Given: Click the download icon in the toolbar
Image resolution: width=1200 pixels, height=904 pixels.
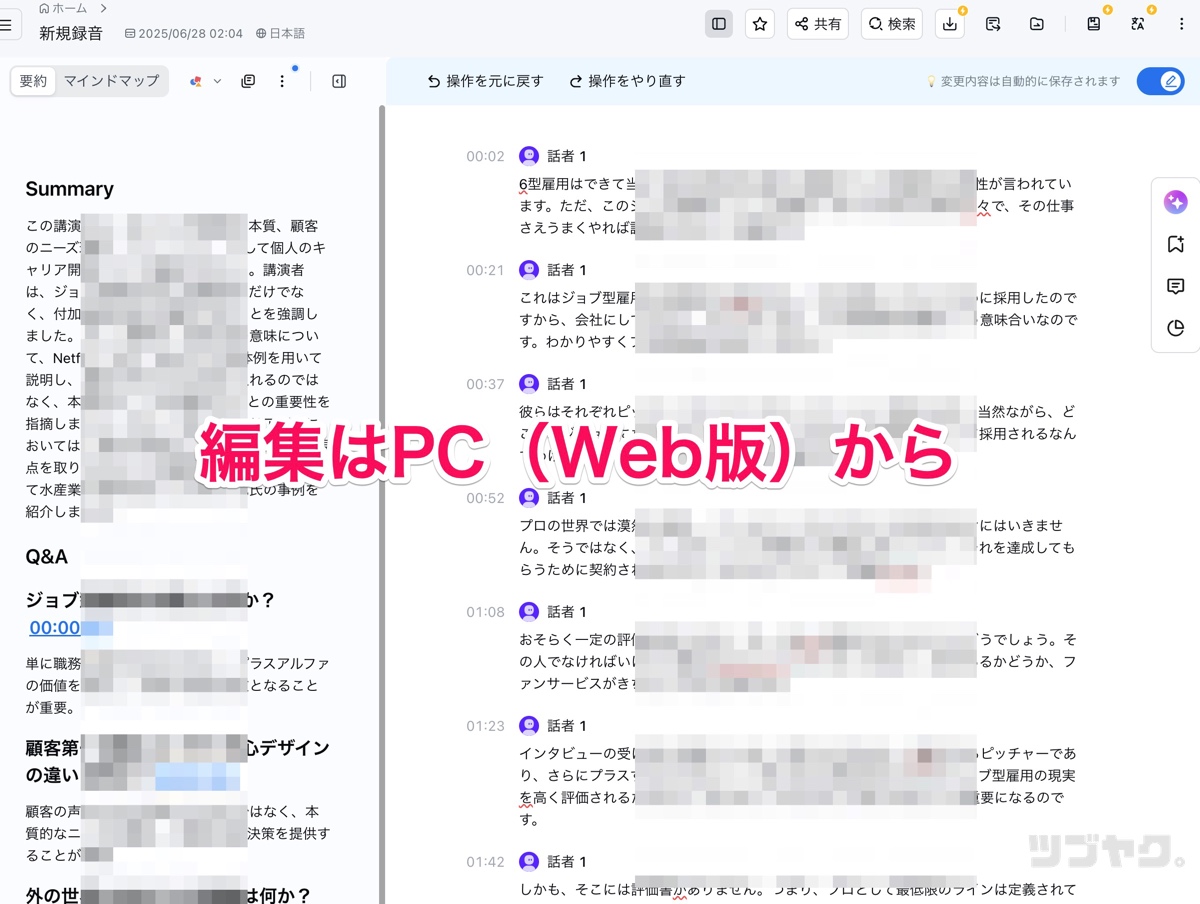Looking at the screenshot, I should 949,24.
